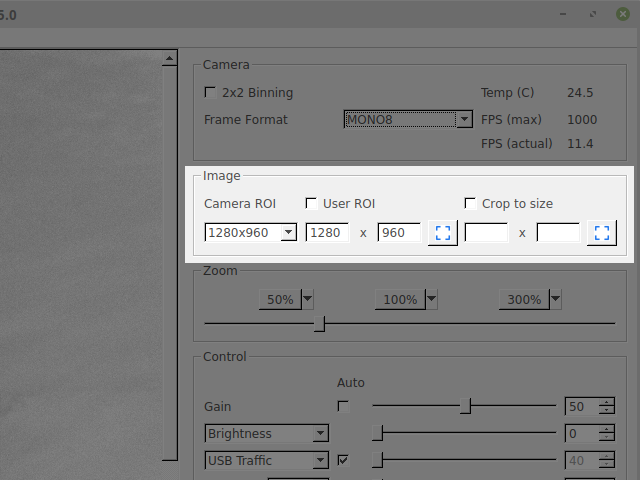Click the Brightness slider handle
The width and height of the screenshot is (640, 480).
(x=378, y=433)
